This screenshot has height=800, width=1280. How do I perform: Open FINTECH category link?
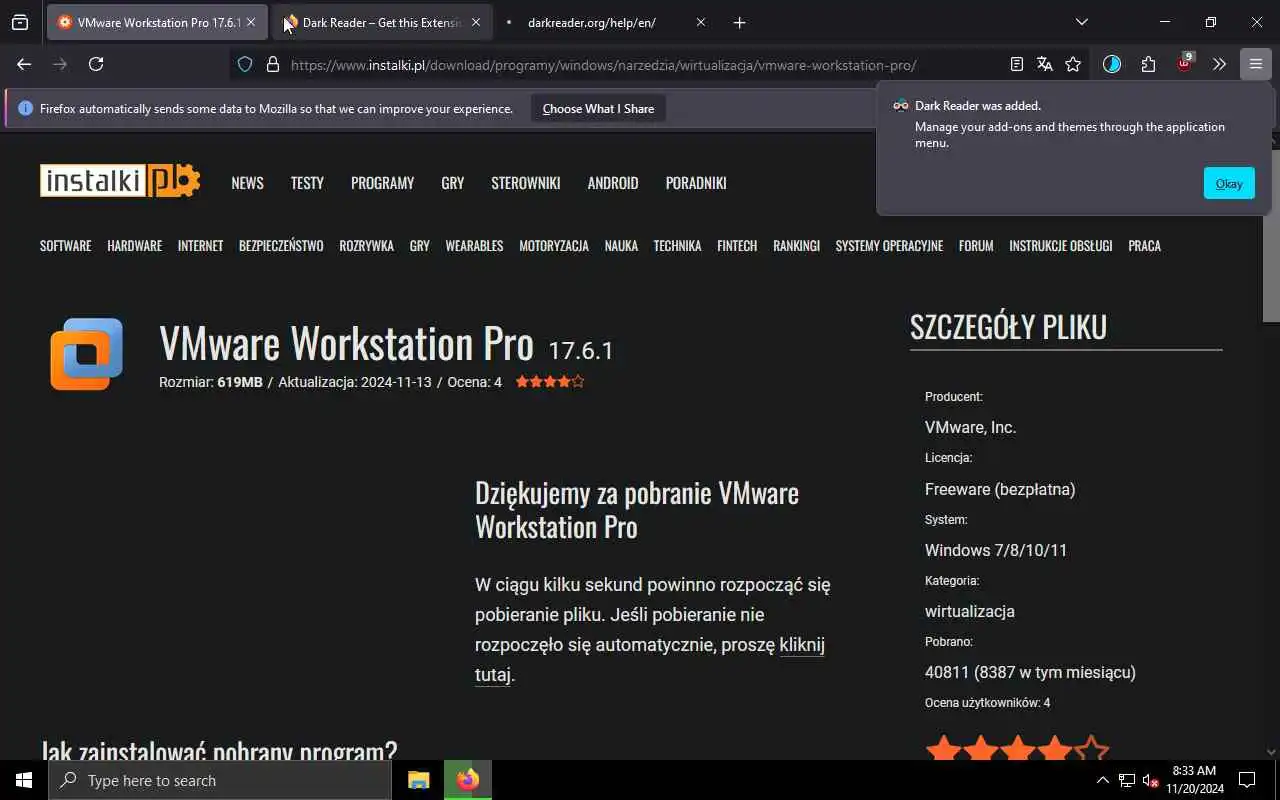(x=737, y=246)
